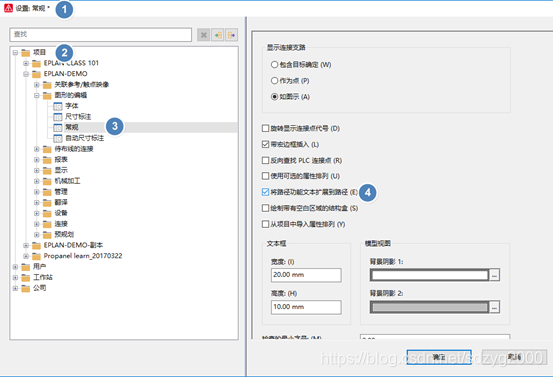Select the 如图示 (A) radio option
Screen dimensions: 553x377
point(274,97)
